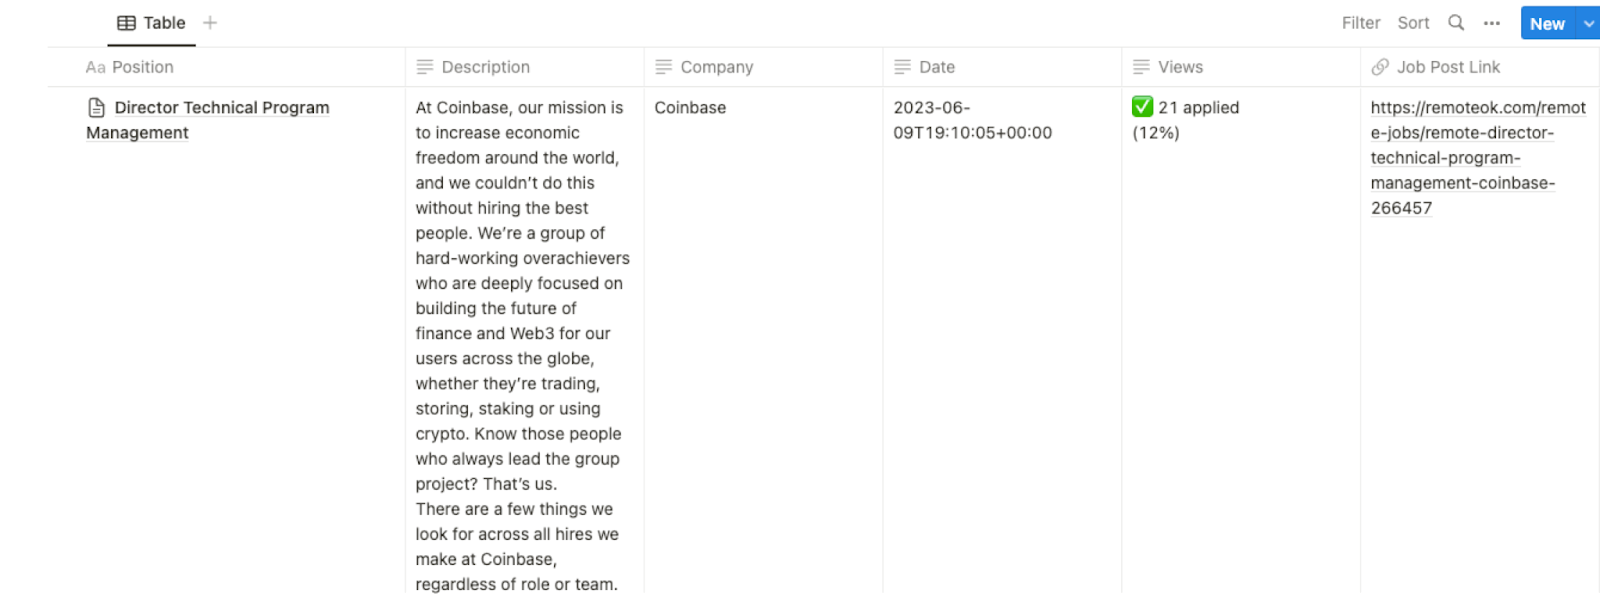Screen dimensions: 1600x594
Task: Add a new view with the plus button
Action: [210, 22]
